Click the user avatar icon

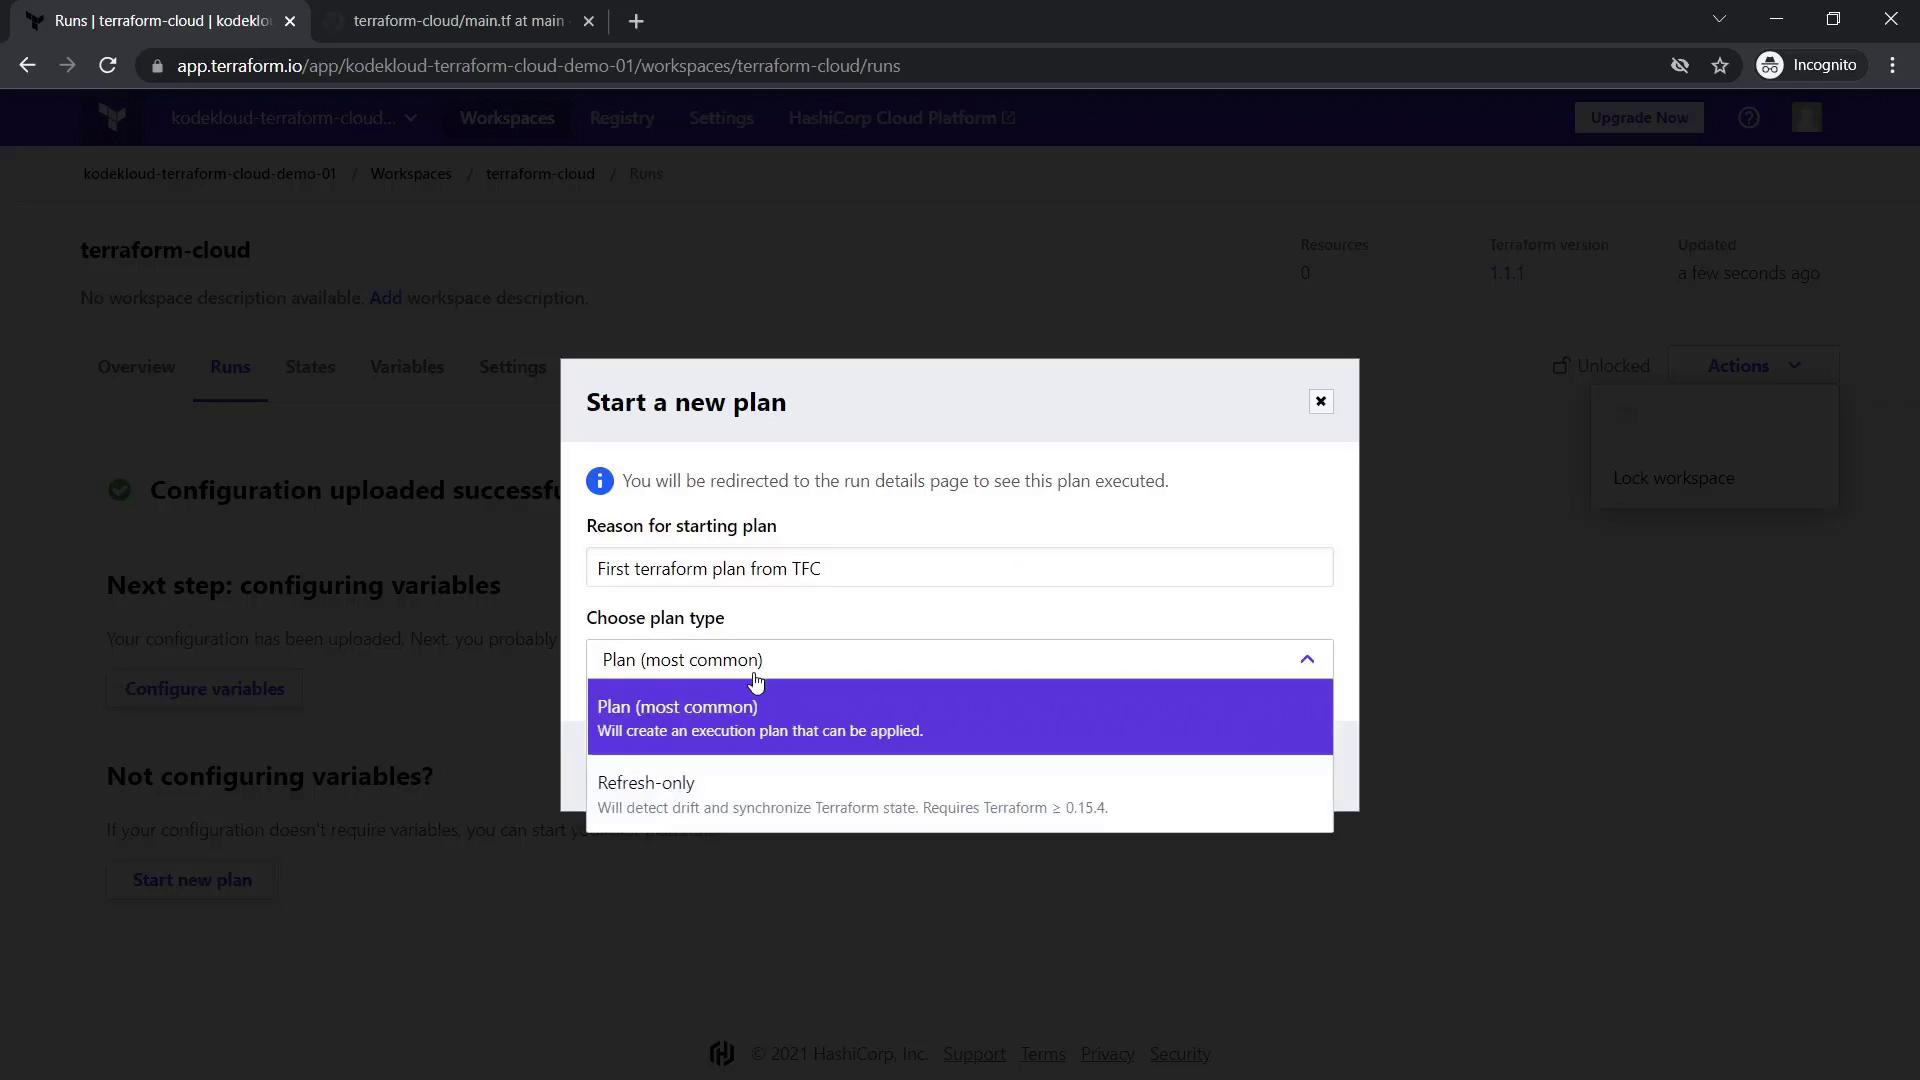(x=1806, y=118)
